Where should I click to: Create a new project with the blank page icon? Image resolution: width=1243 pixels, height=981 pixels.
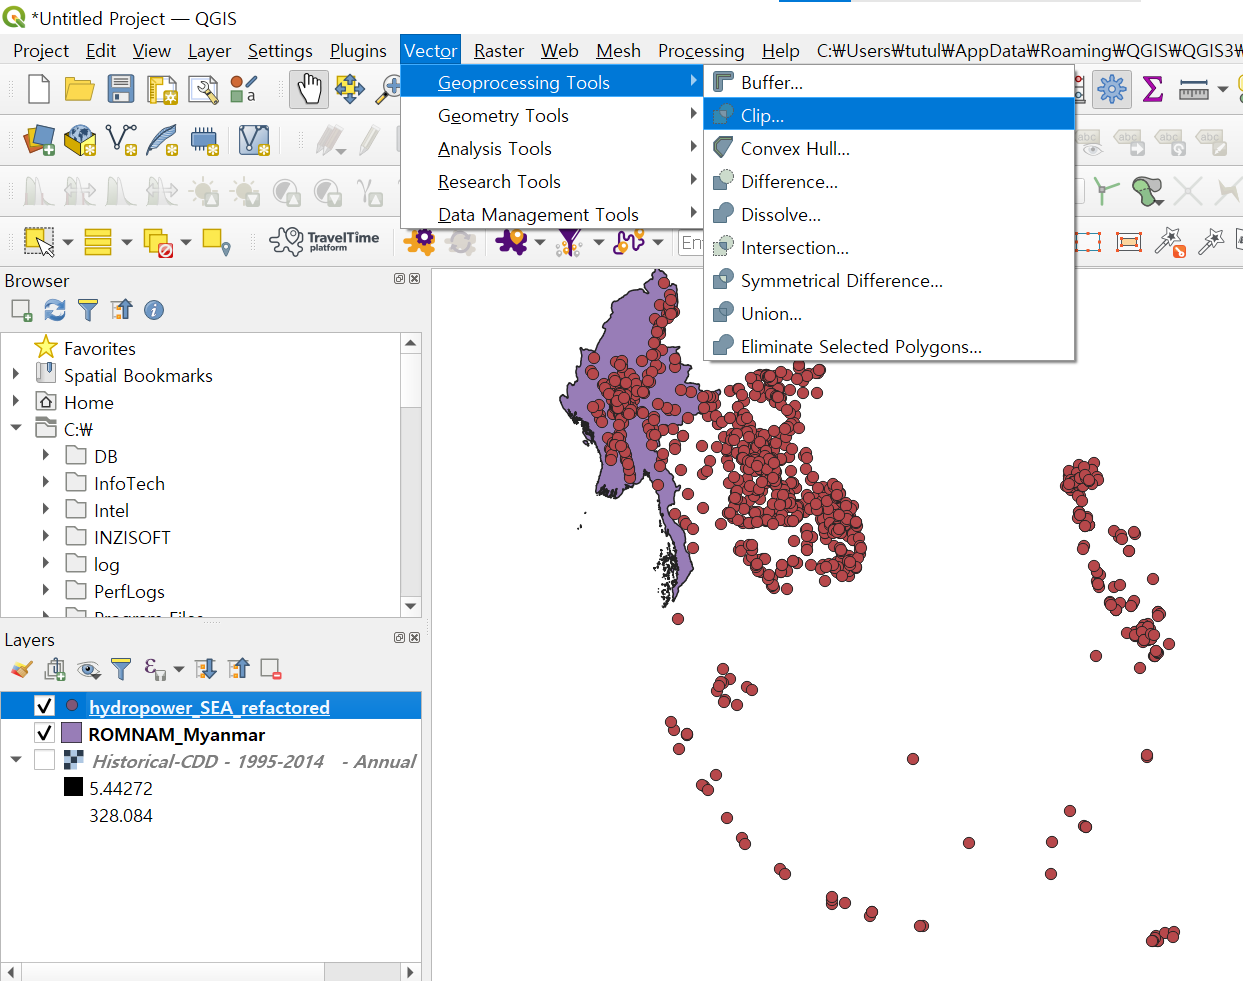(39, 89)
